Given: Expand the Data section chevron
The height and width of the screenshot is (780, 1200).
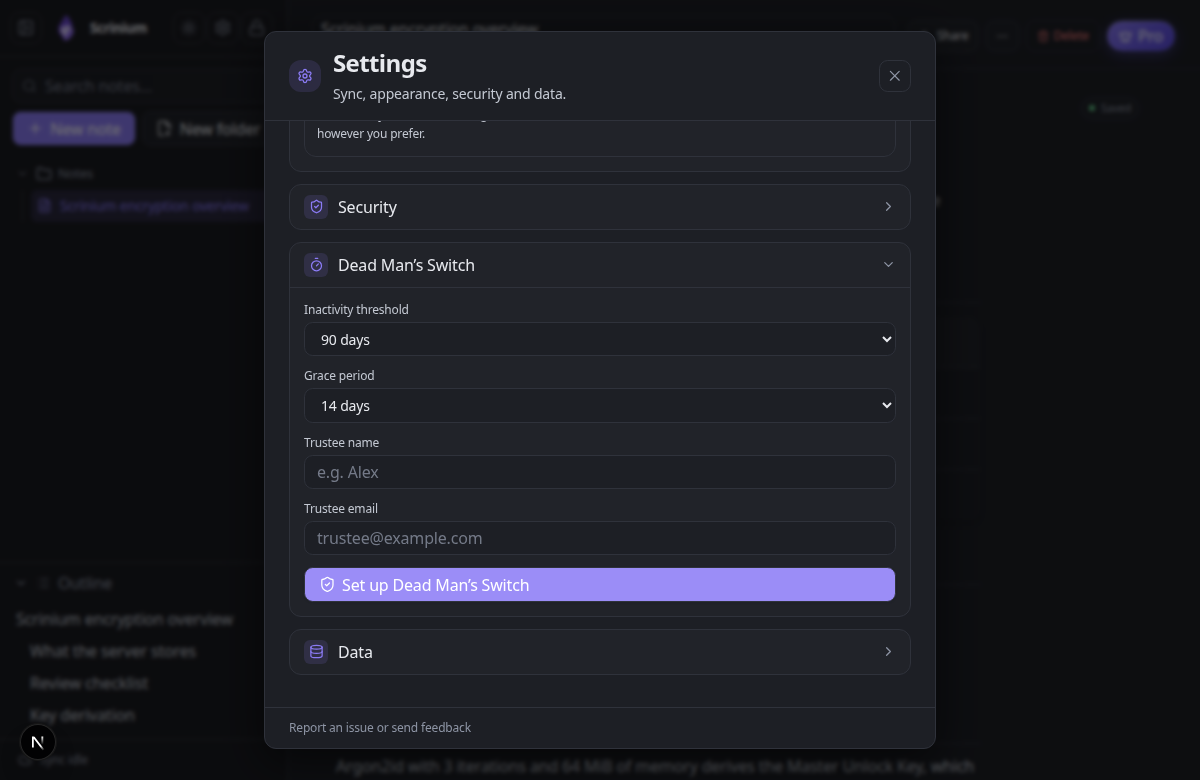Looking at the screenshot, I should (x=888, y=652).
